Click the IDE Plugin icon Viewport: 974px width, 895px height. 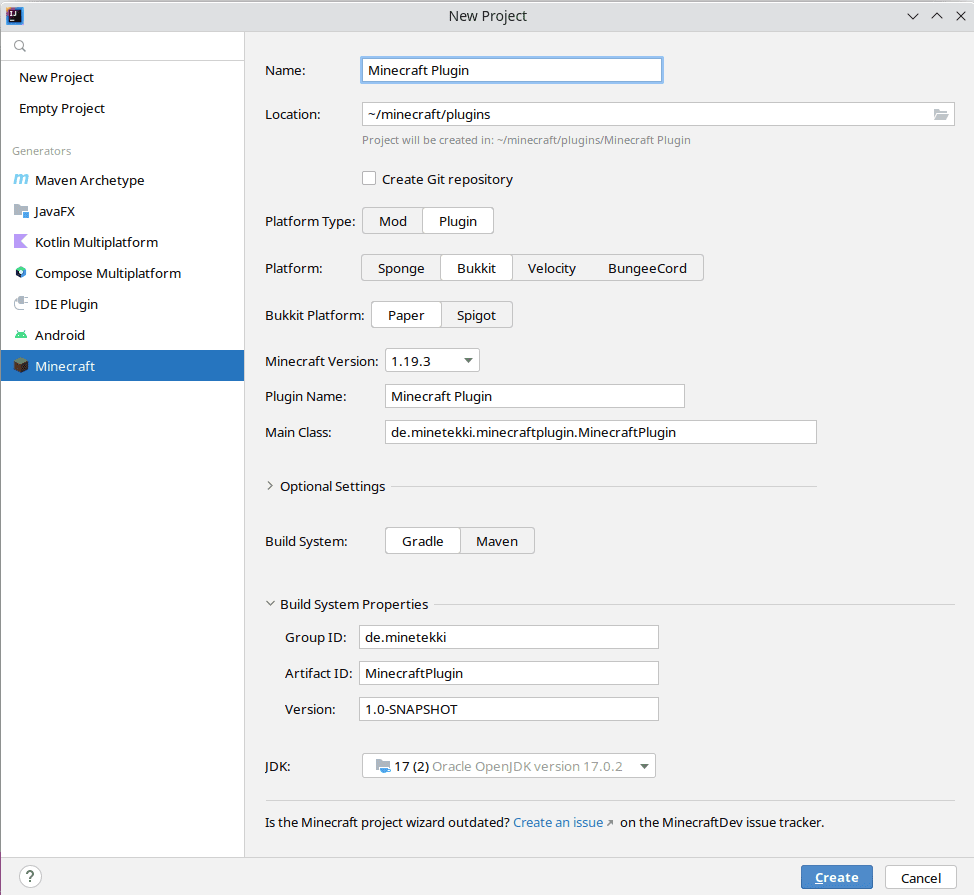pyautogui.click(x=21, y=304)
